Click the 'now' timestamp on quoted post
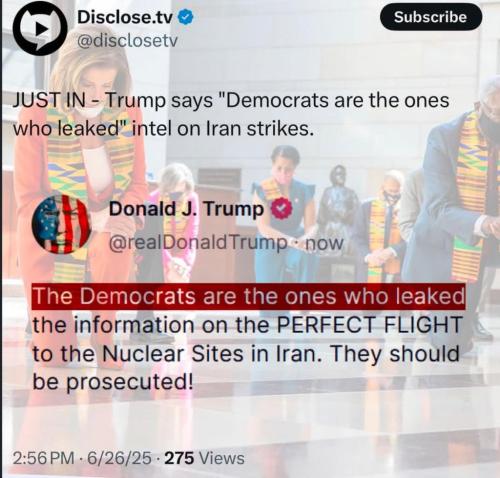 coord(324,243)
